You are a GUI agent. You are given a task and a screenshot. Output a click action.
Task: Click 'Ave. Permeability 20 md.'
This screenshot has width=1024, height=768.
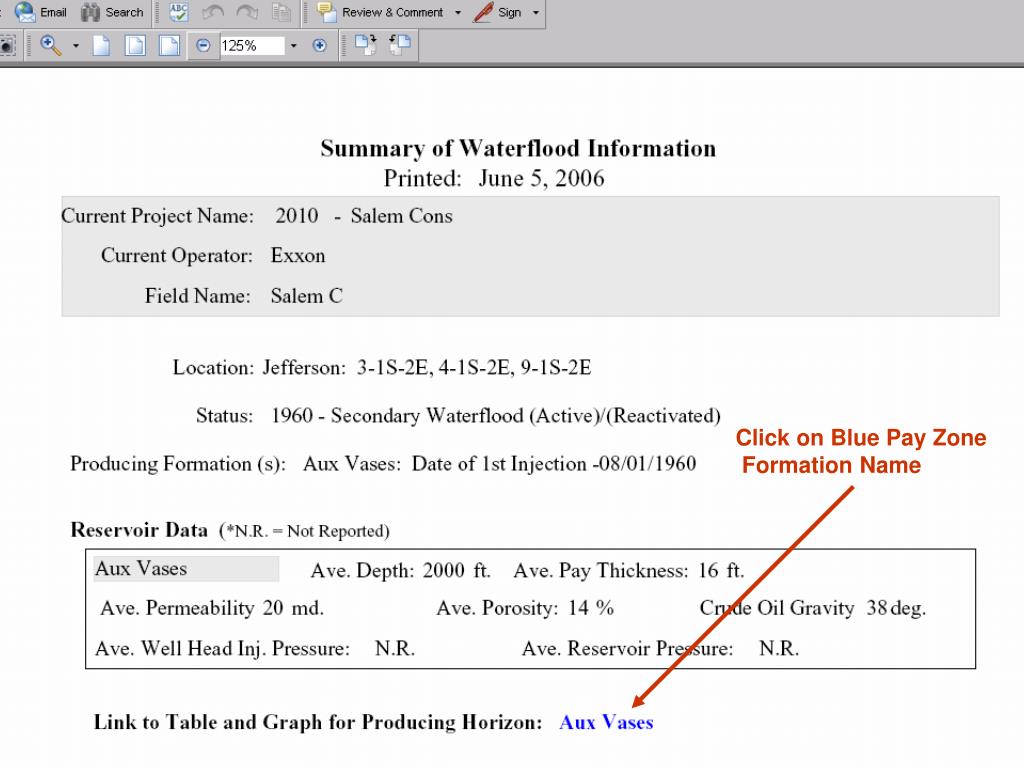click(212, 608)
